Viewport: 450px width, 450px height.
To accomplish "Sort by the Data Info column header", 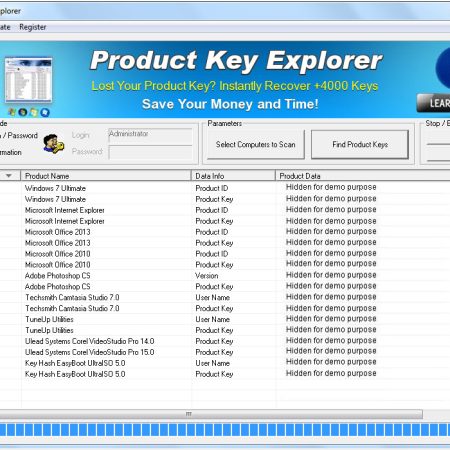I will 233,176.
